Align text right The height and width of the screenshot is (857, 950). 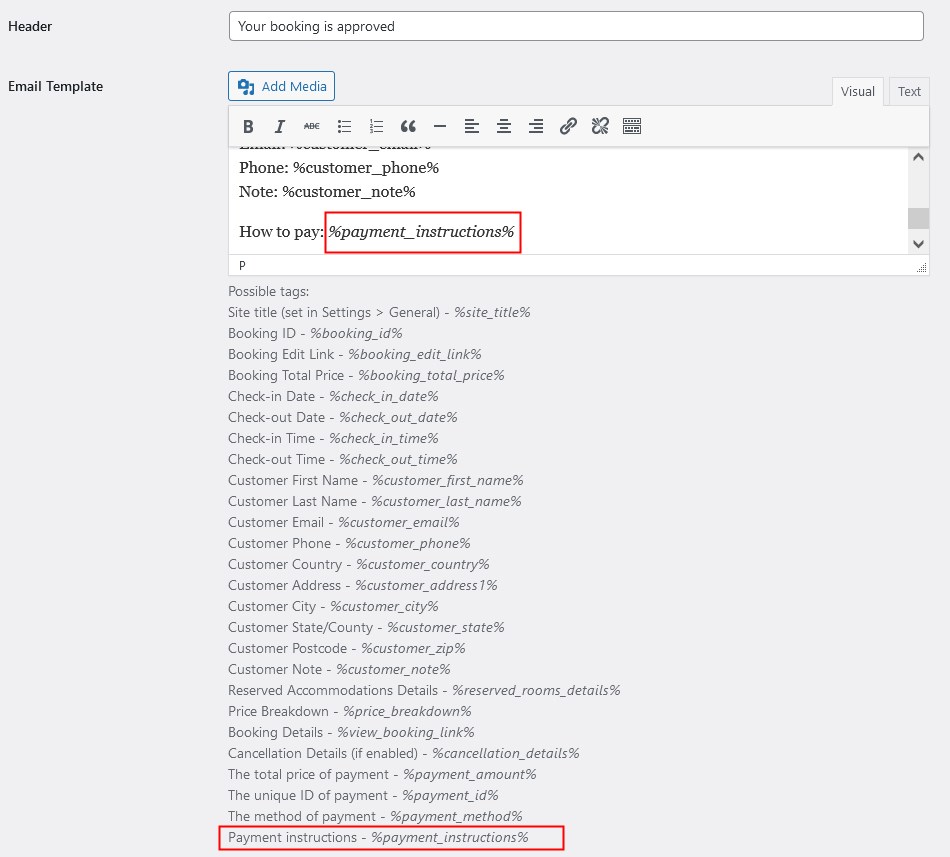pos(536,127)
